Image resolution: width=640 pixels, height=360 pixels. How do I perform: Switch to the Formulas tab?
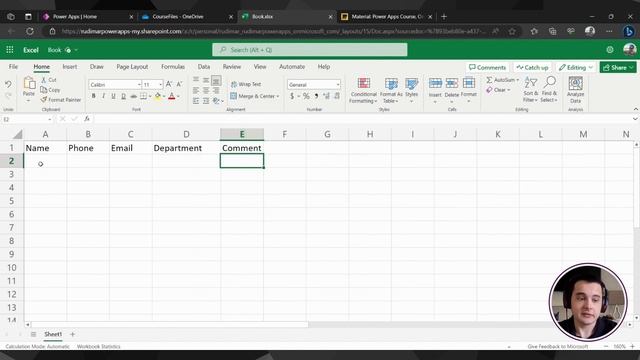point(173,67)
